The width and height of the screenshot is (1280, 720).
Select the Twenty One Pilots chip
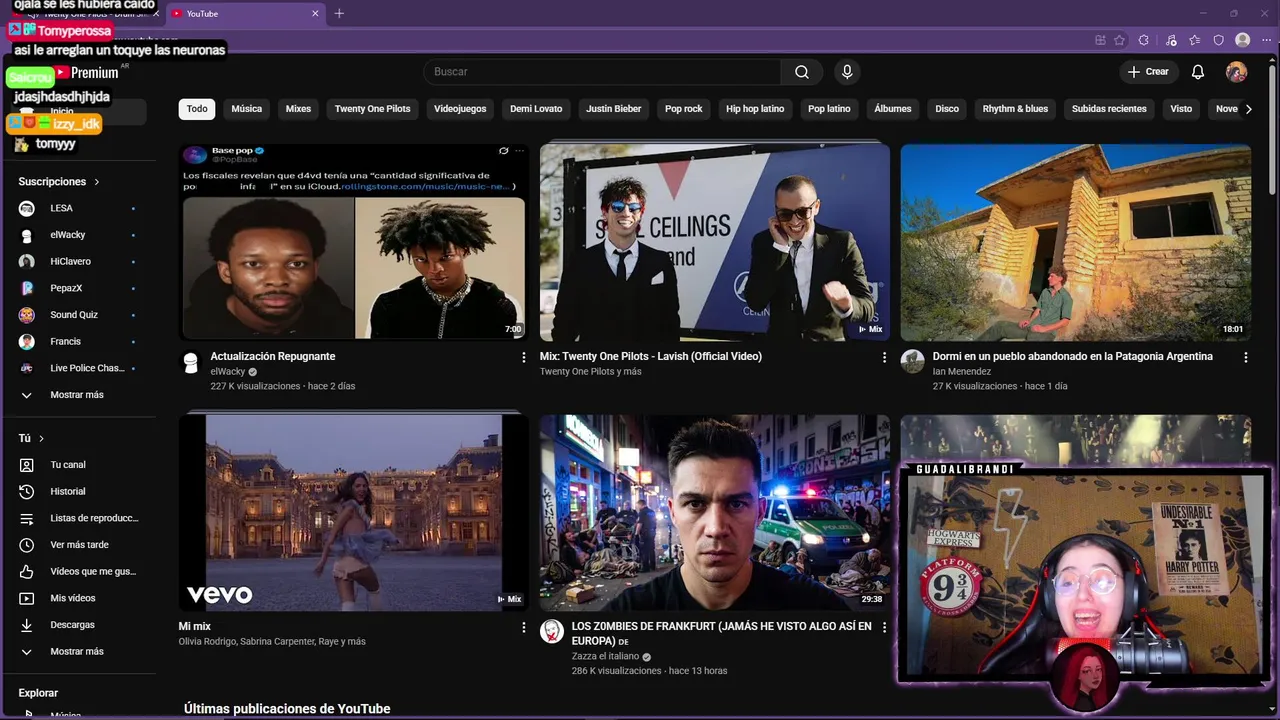click(x=372, y=109)
